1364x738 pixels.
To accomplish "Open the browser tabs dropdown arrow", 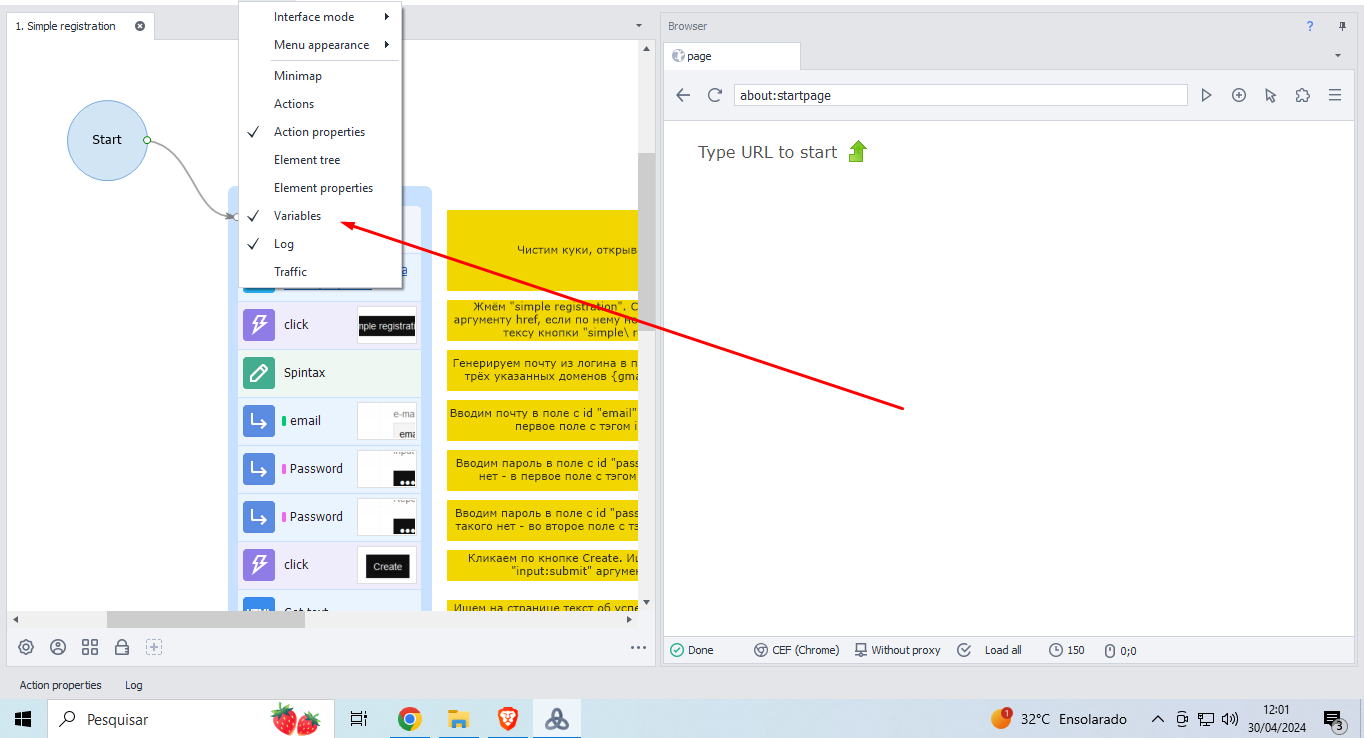I will [x=1338, y=56].
